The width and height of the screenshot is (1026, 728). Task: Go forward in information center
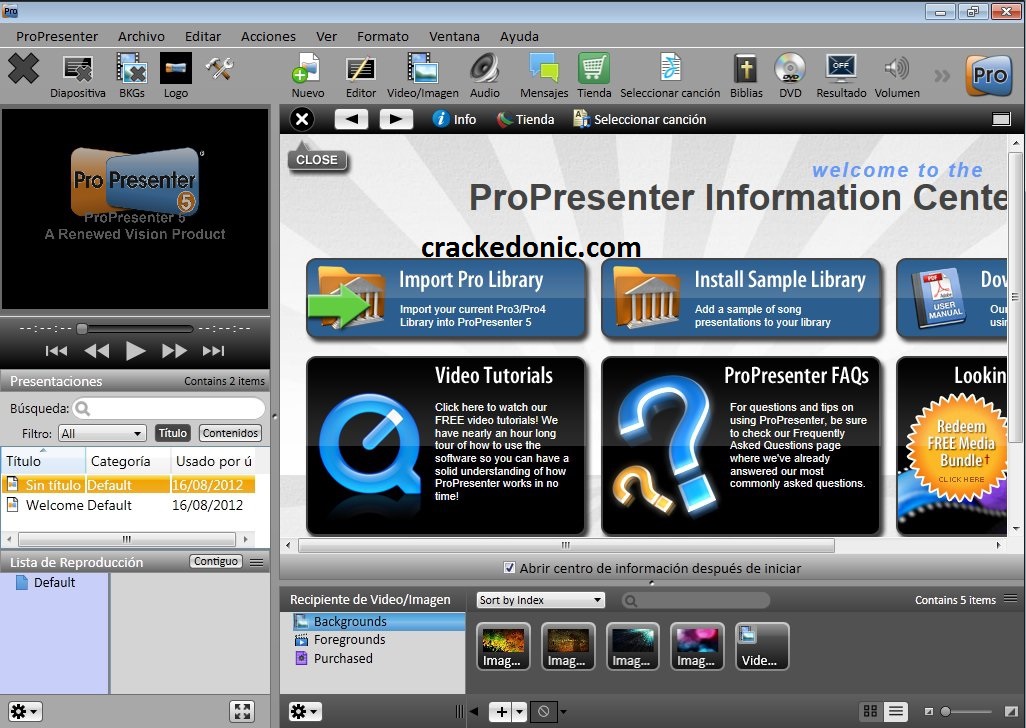click(x=397, y=119)
